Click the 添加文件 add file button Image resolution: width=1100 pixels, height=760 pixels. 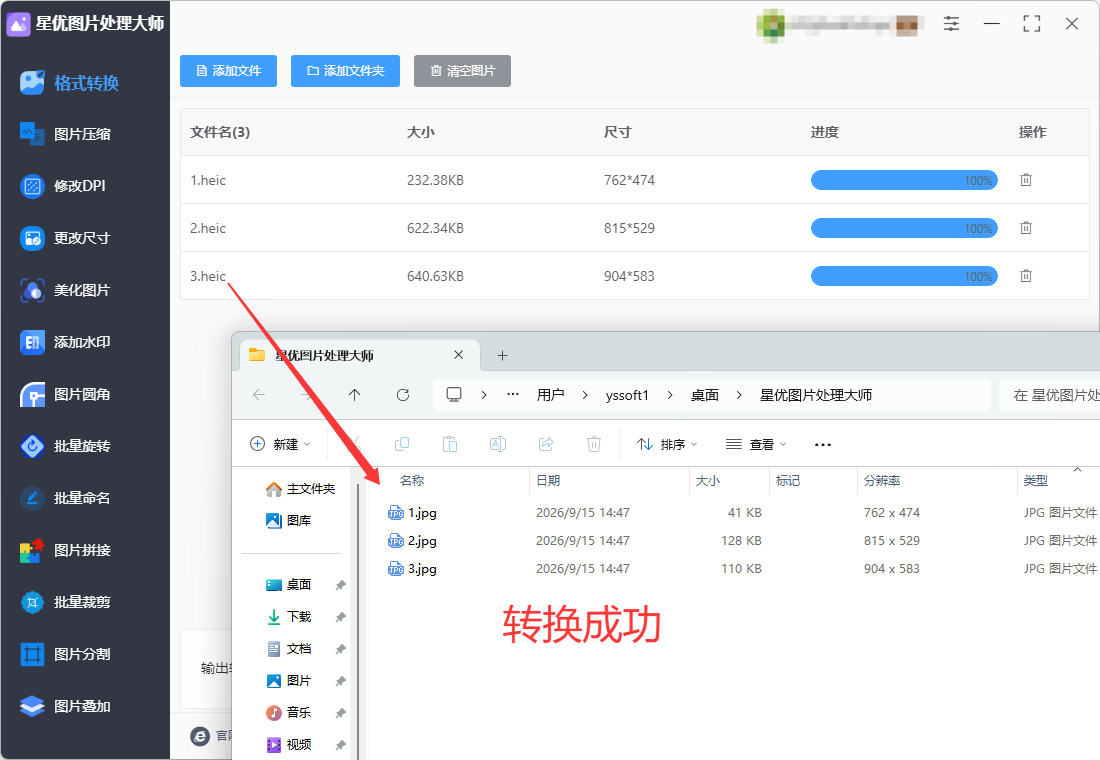(x=228, y=71)
